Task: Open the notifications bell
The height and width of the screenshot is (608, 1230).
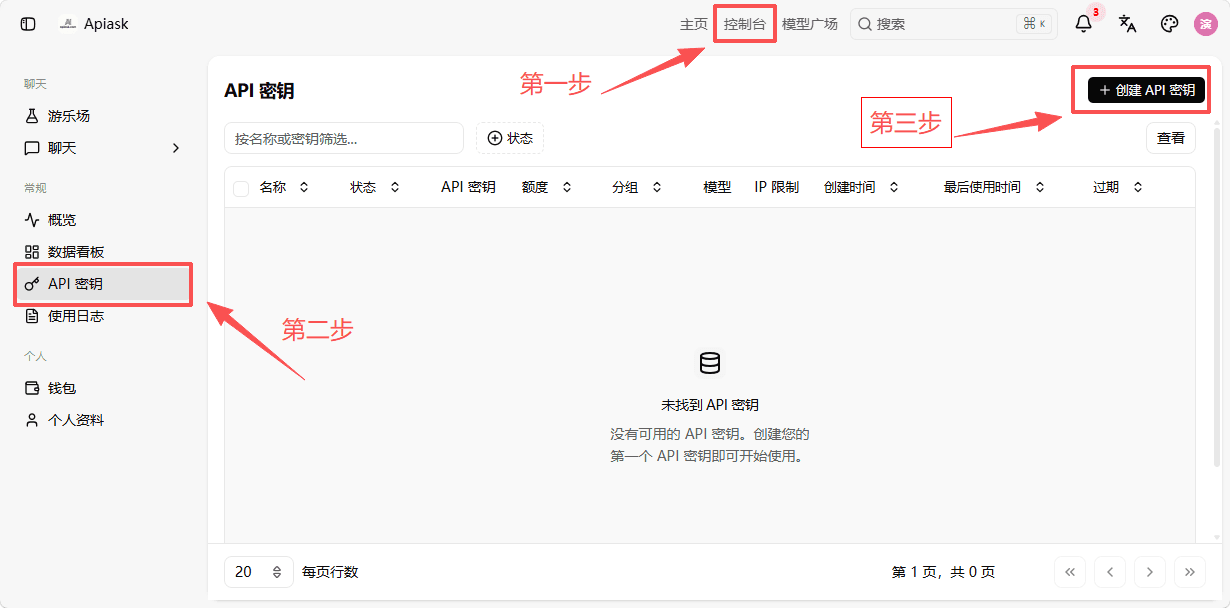Action: (1084, 24)
